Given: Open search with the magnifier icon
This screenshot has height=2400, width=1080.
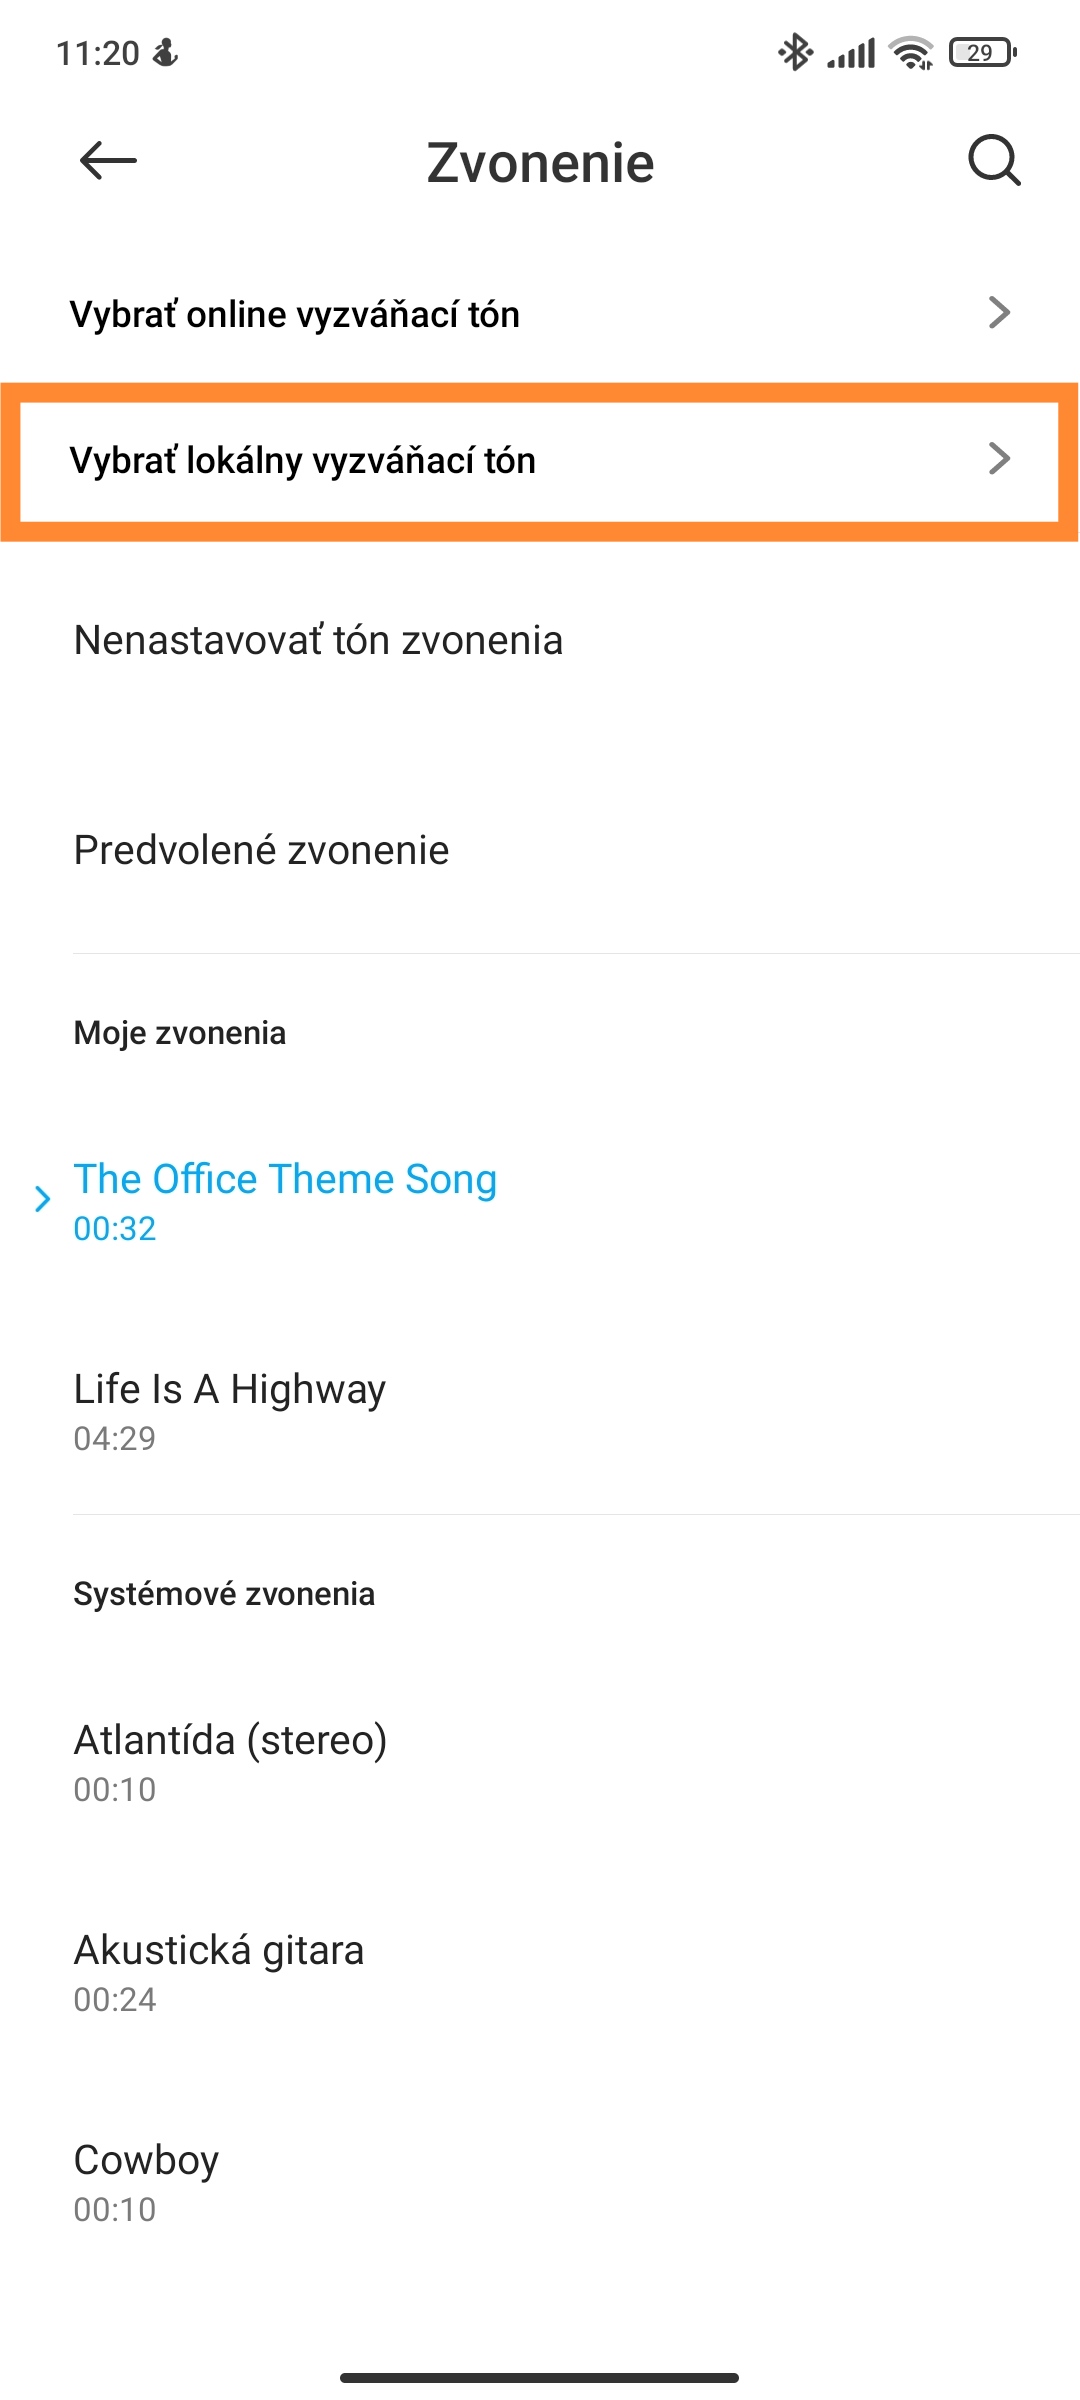Looking at the screenshot, I should pos(994,160).
